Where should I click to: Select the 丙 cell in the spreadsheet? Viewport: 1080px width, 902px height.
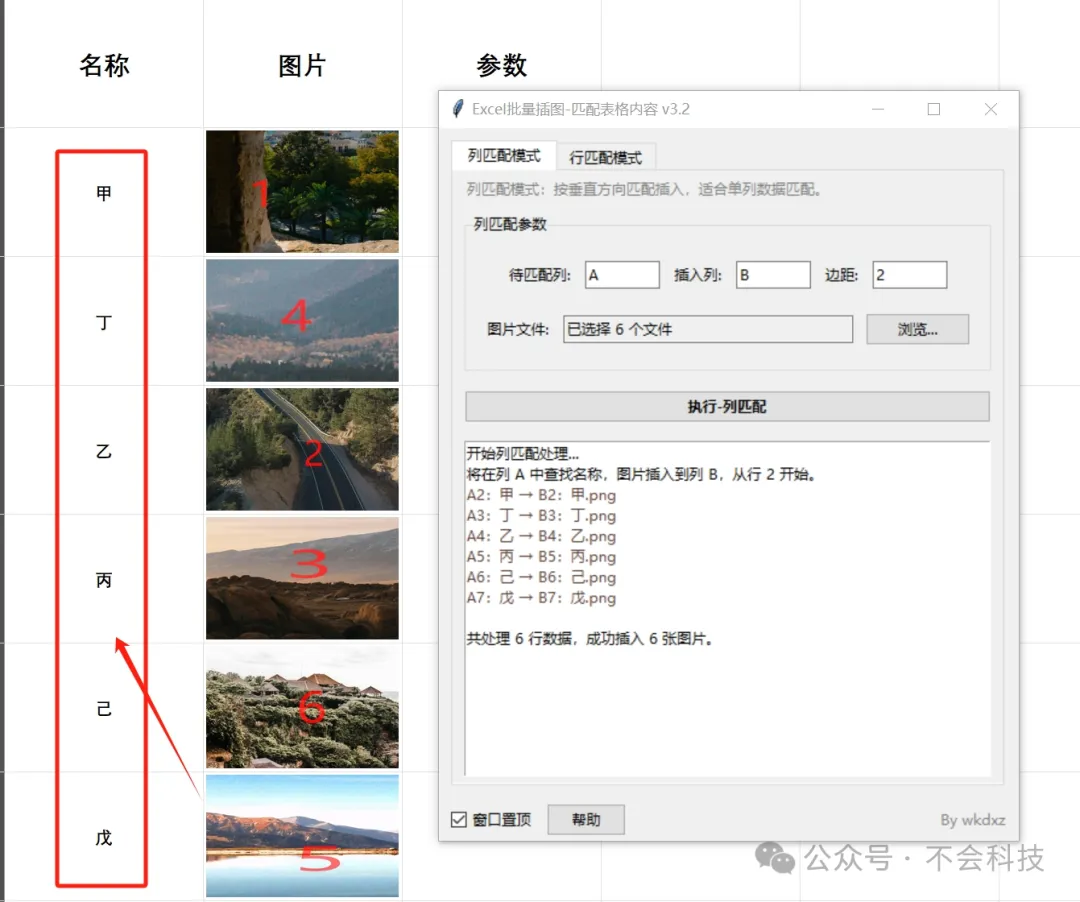coord(103,580)
